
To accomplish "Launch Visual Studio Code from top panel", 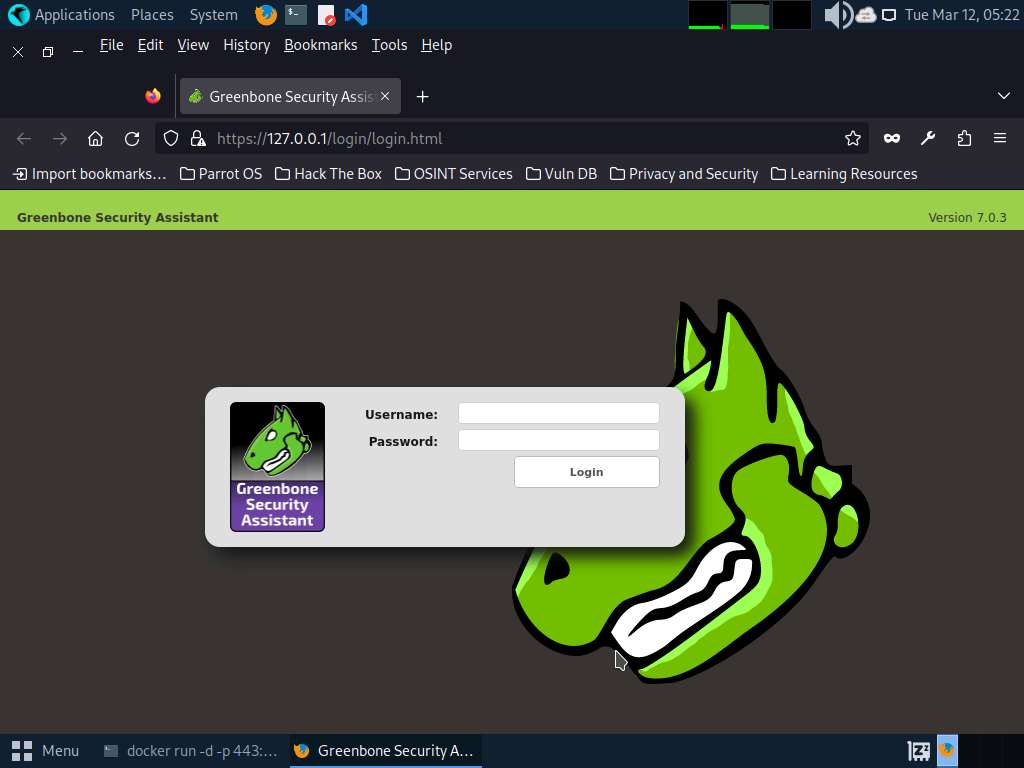I will click(355, 15).
